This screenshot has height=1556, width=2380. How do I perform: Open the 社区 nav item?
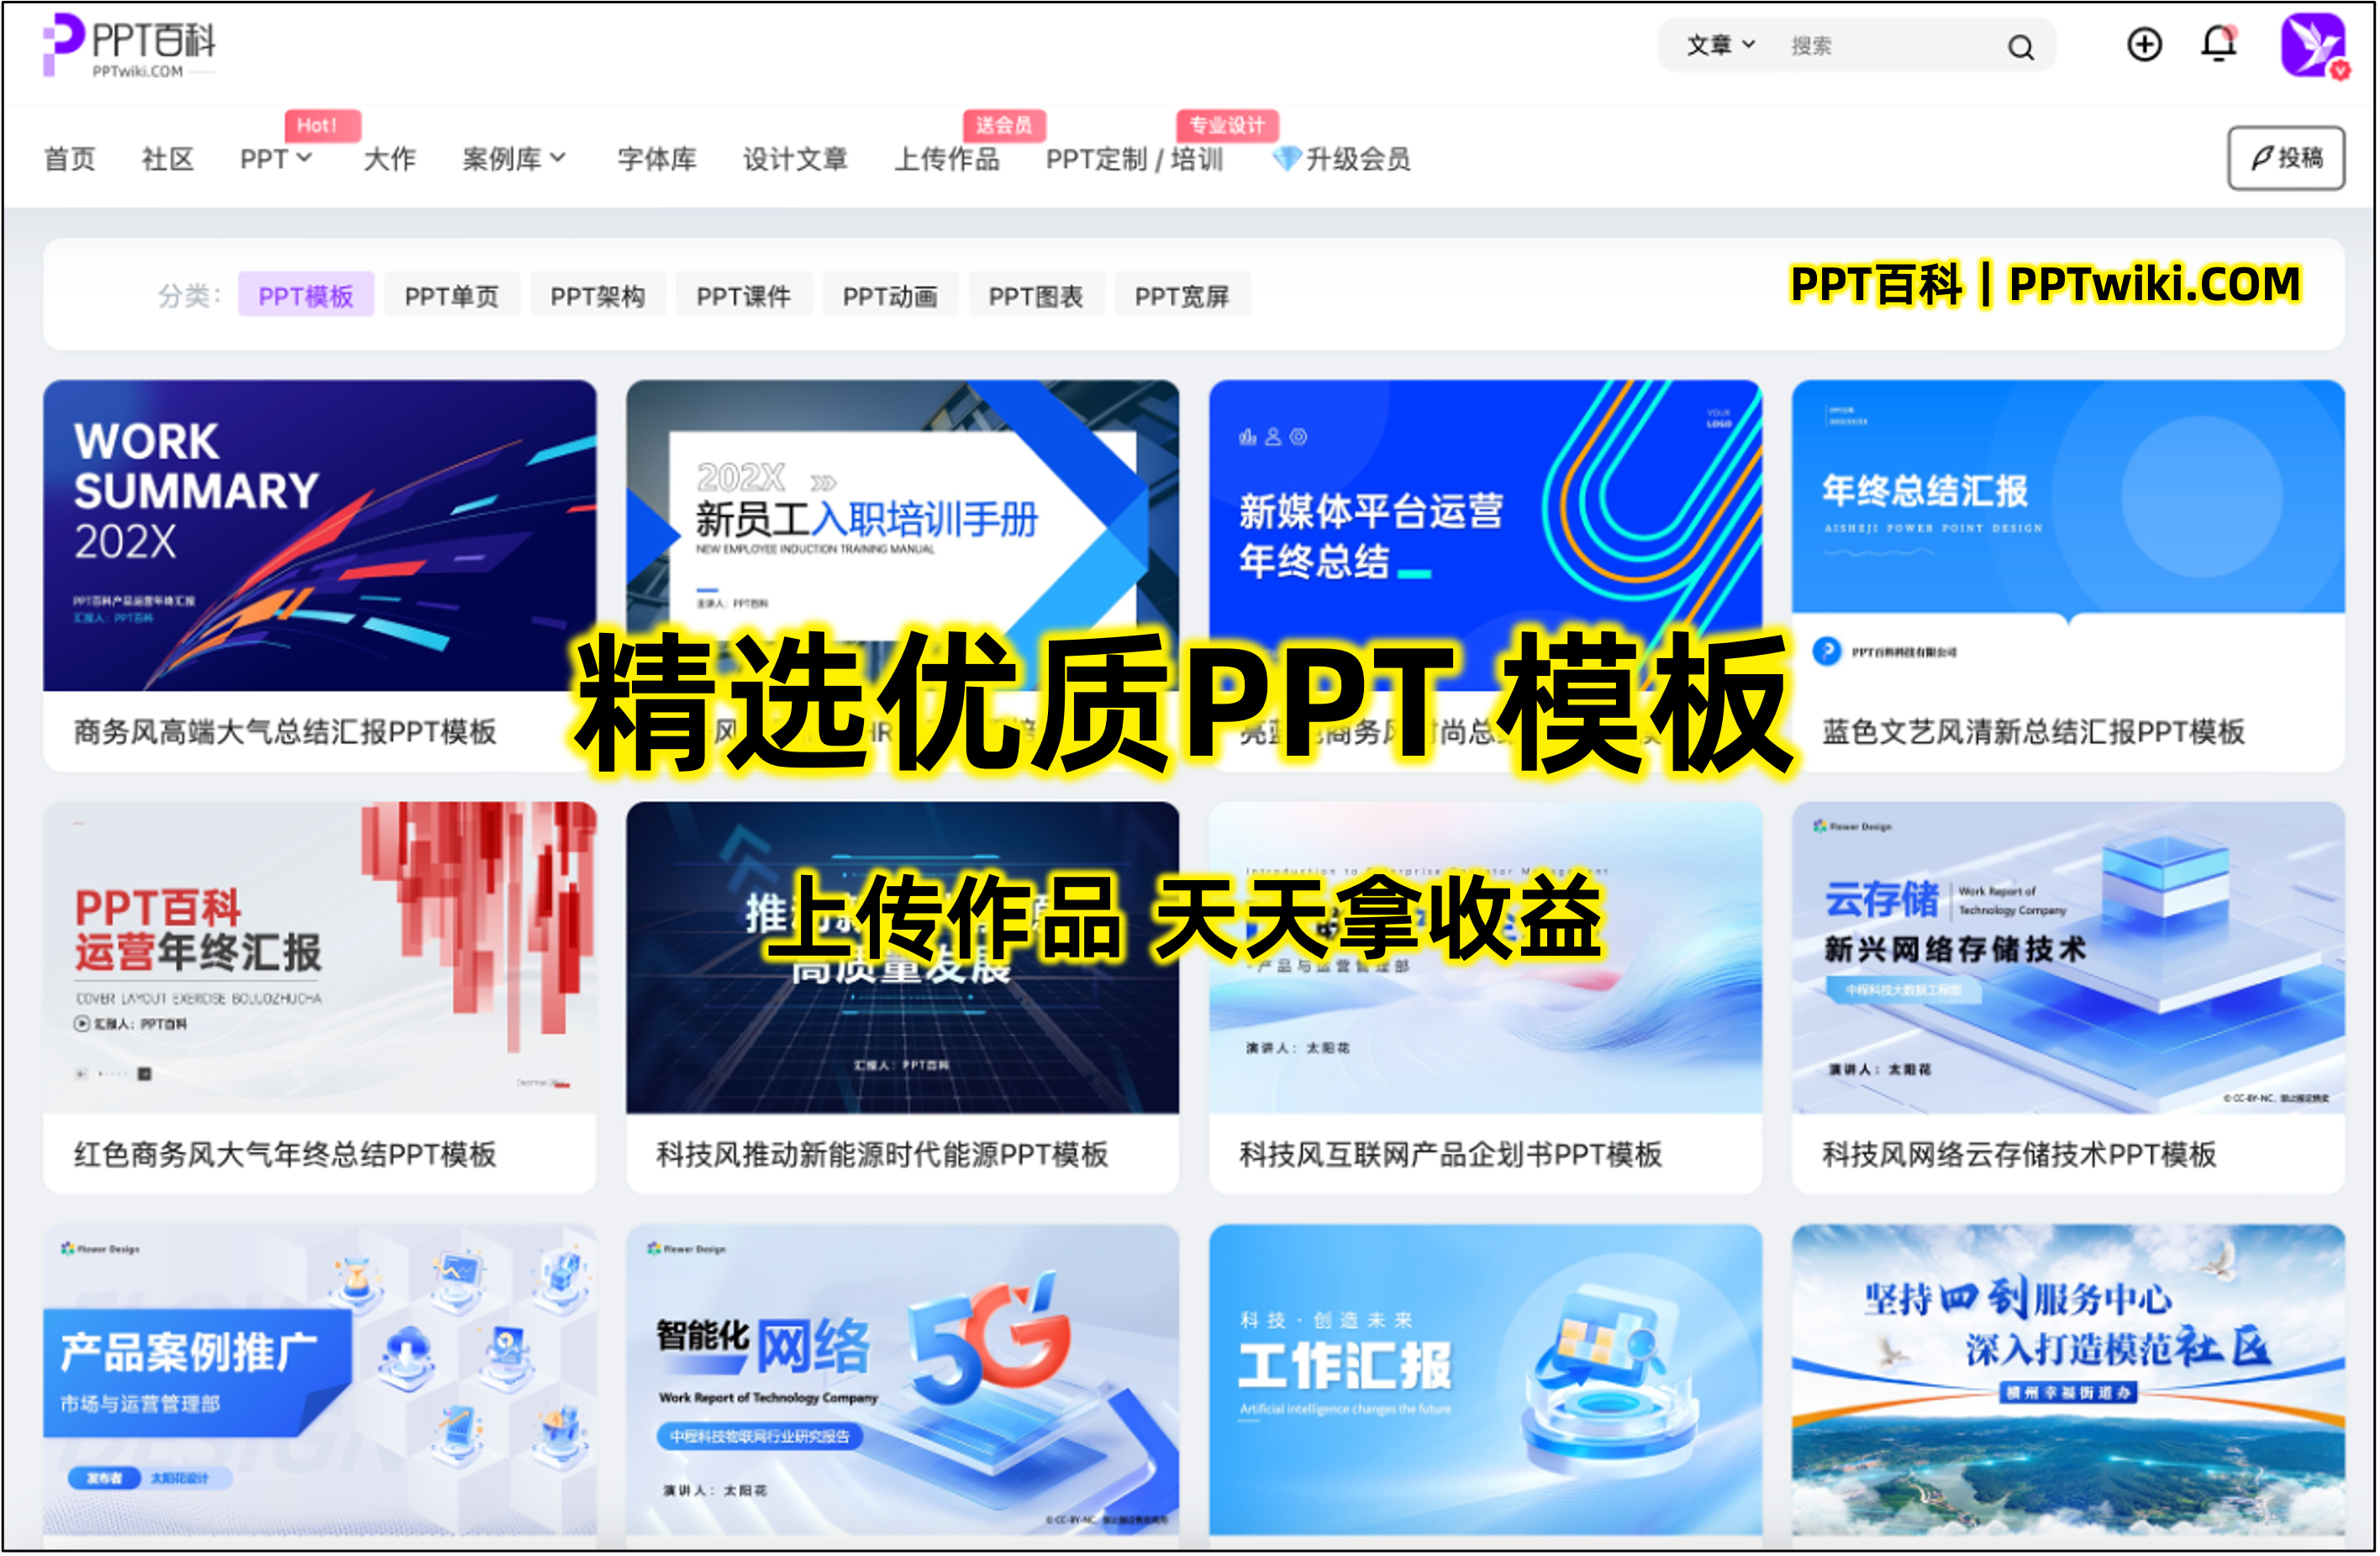[167, 158]
